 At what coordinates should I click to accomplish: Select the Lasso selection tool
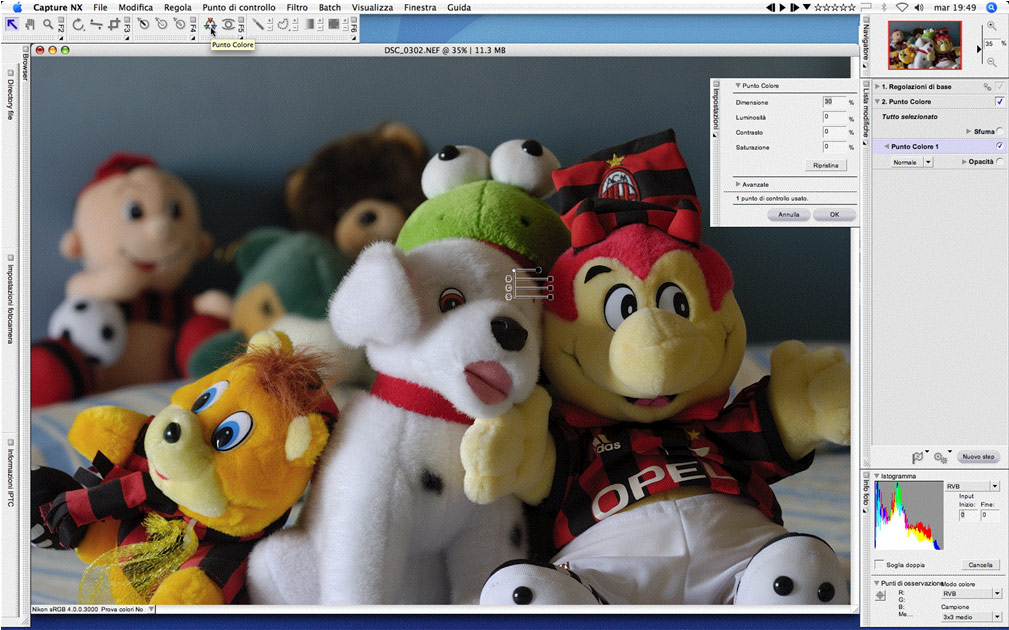click(283, 25)
